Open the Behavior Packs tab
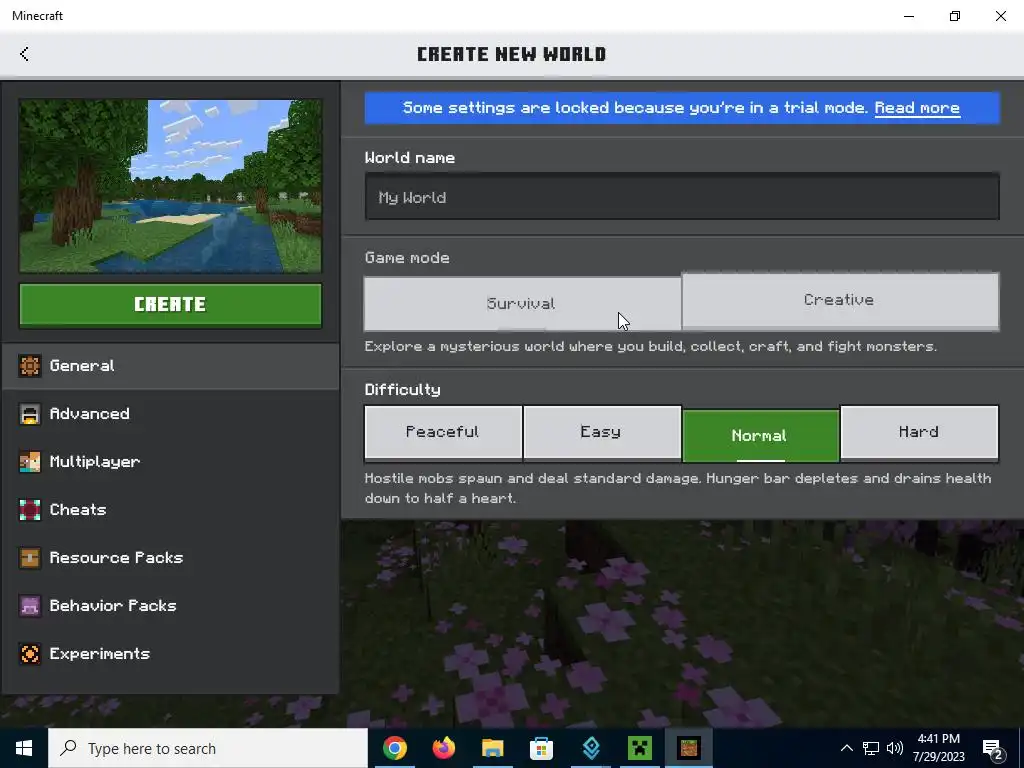1024x768 pixels. point(171,606)
